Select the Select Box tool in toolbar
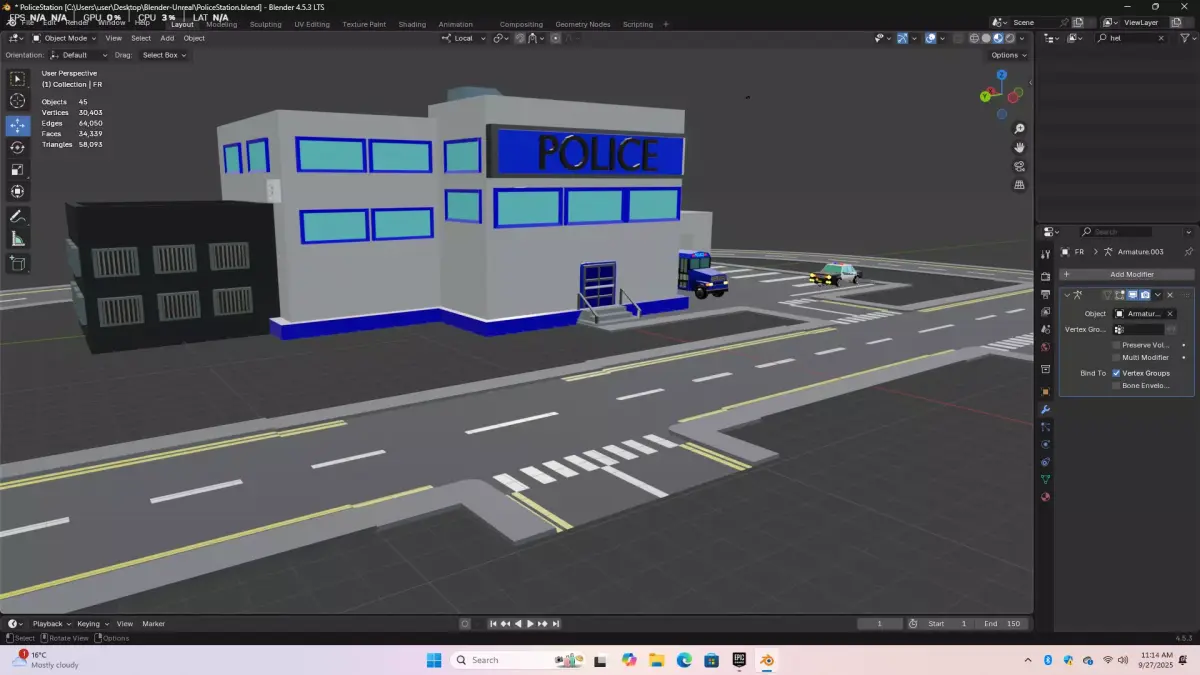 point(17,78)
